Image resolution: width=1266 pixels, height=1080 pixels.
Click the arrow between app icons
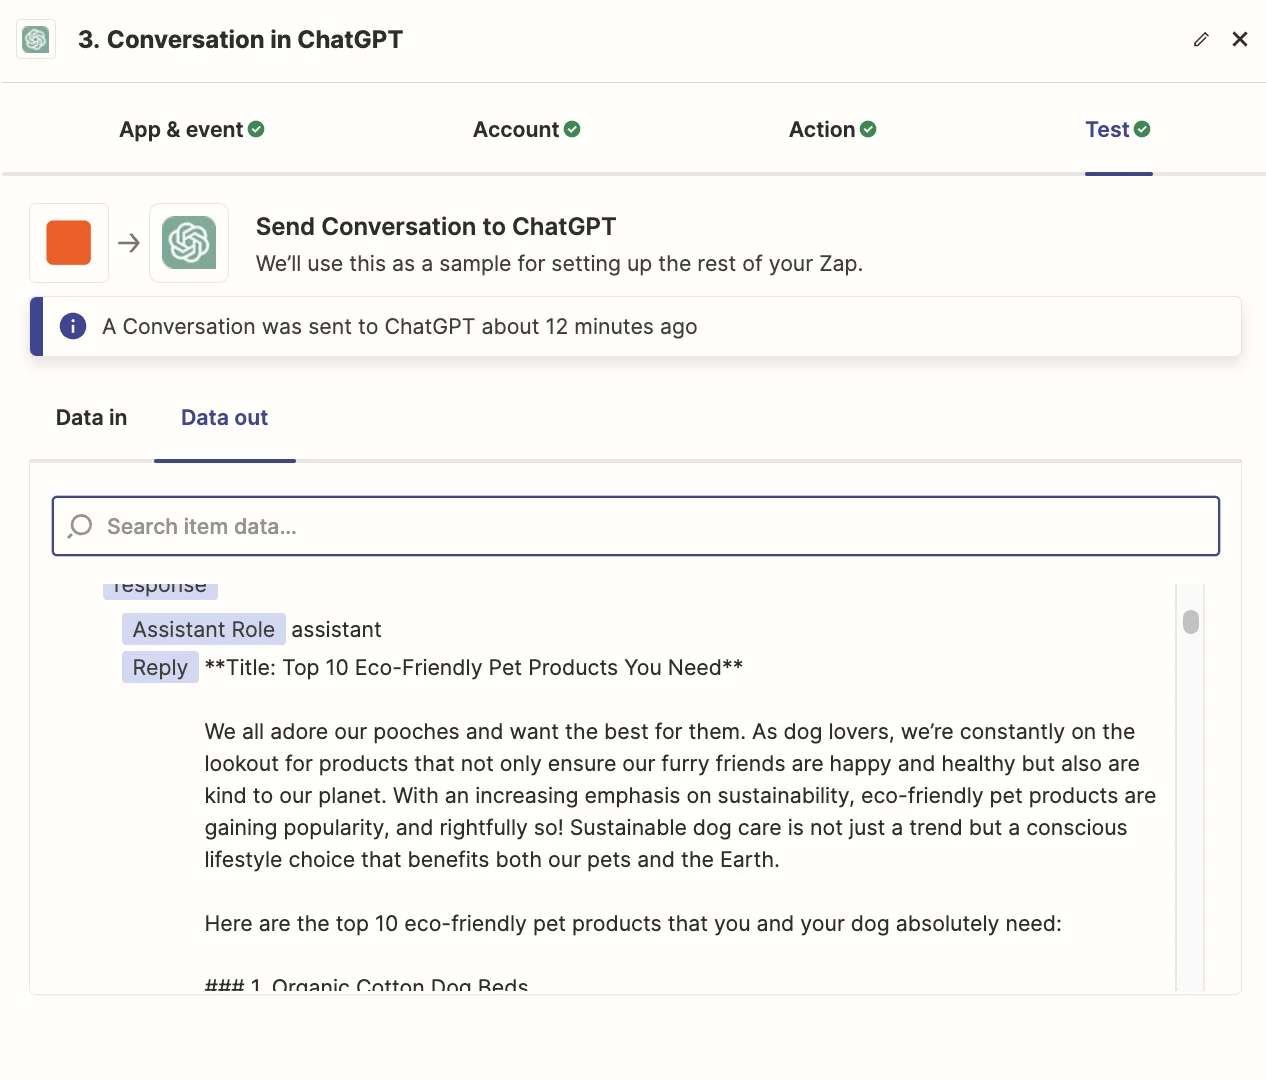coord(129,243)
